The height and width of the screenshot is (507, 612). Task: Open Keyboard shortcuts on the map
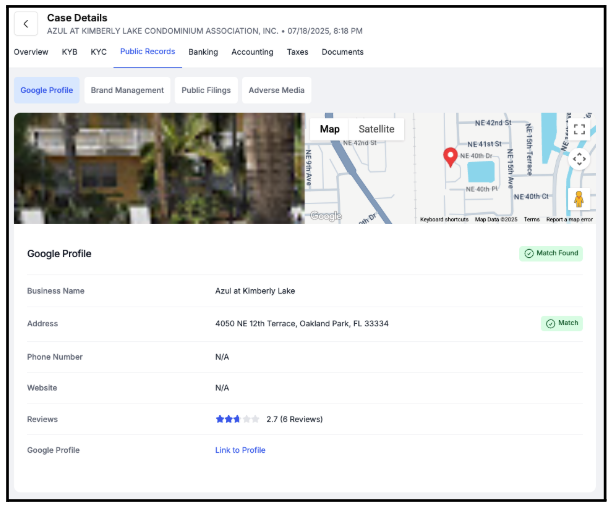point(444,219)
